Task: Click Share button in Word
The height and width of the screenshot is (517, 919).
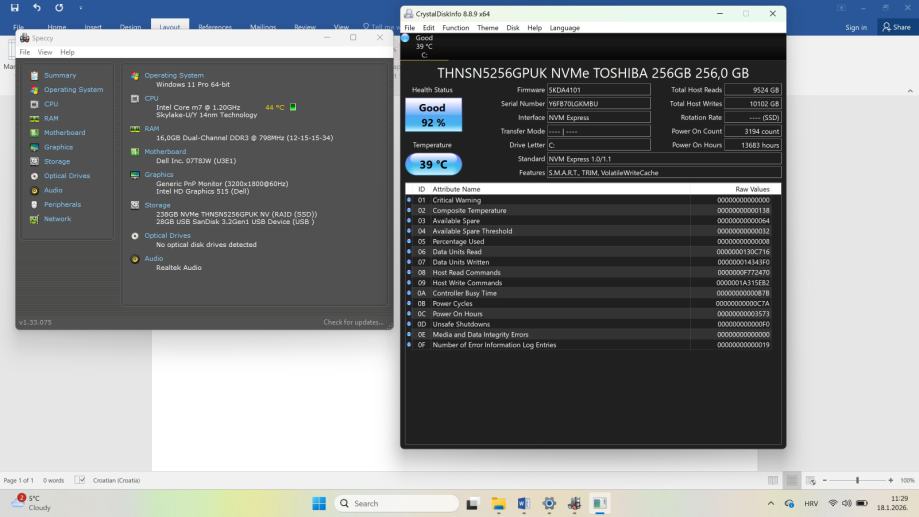Action: [x=897, y=27]
